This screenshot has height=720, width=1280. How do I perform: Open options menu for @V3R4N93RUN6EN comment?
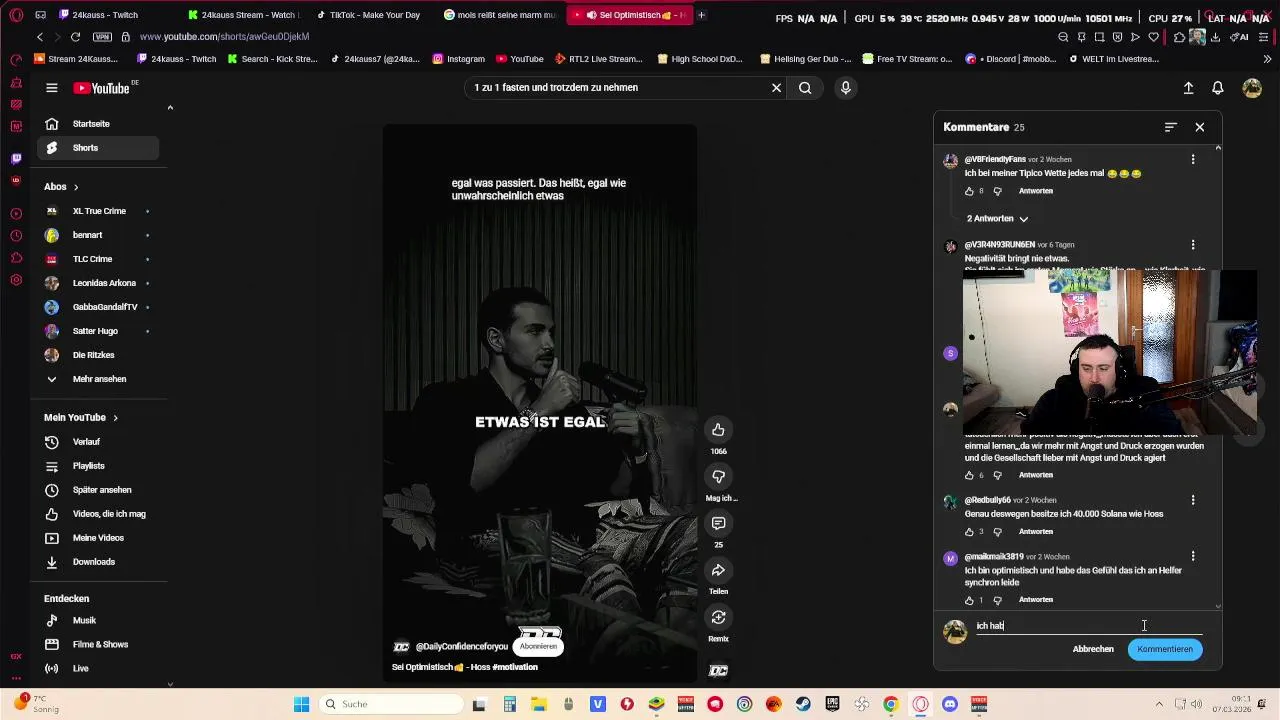pyautogui.click(x=1192, y=245)
